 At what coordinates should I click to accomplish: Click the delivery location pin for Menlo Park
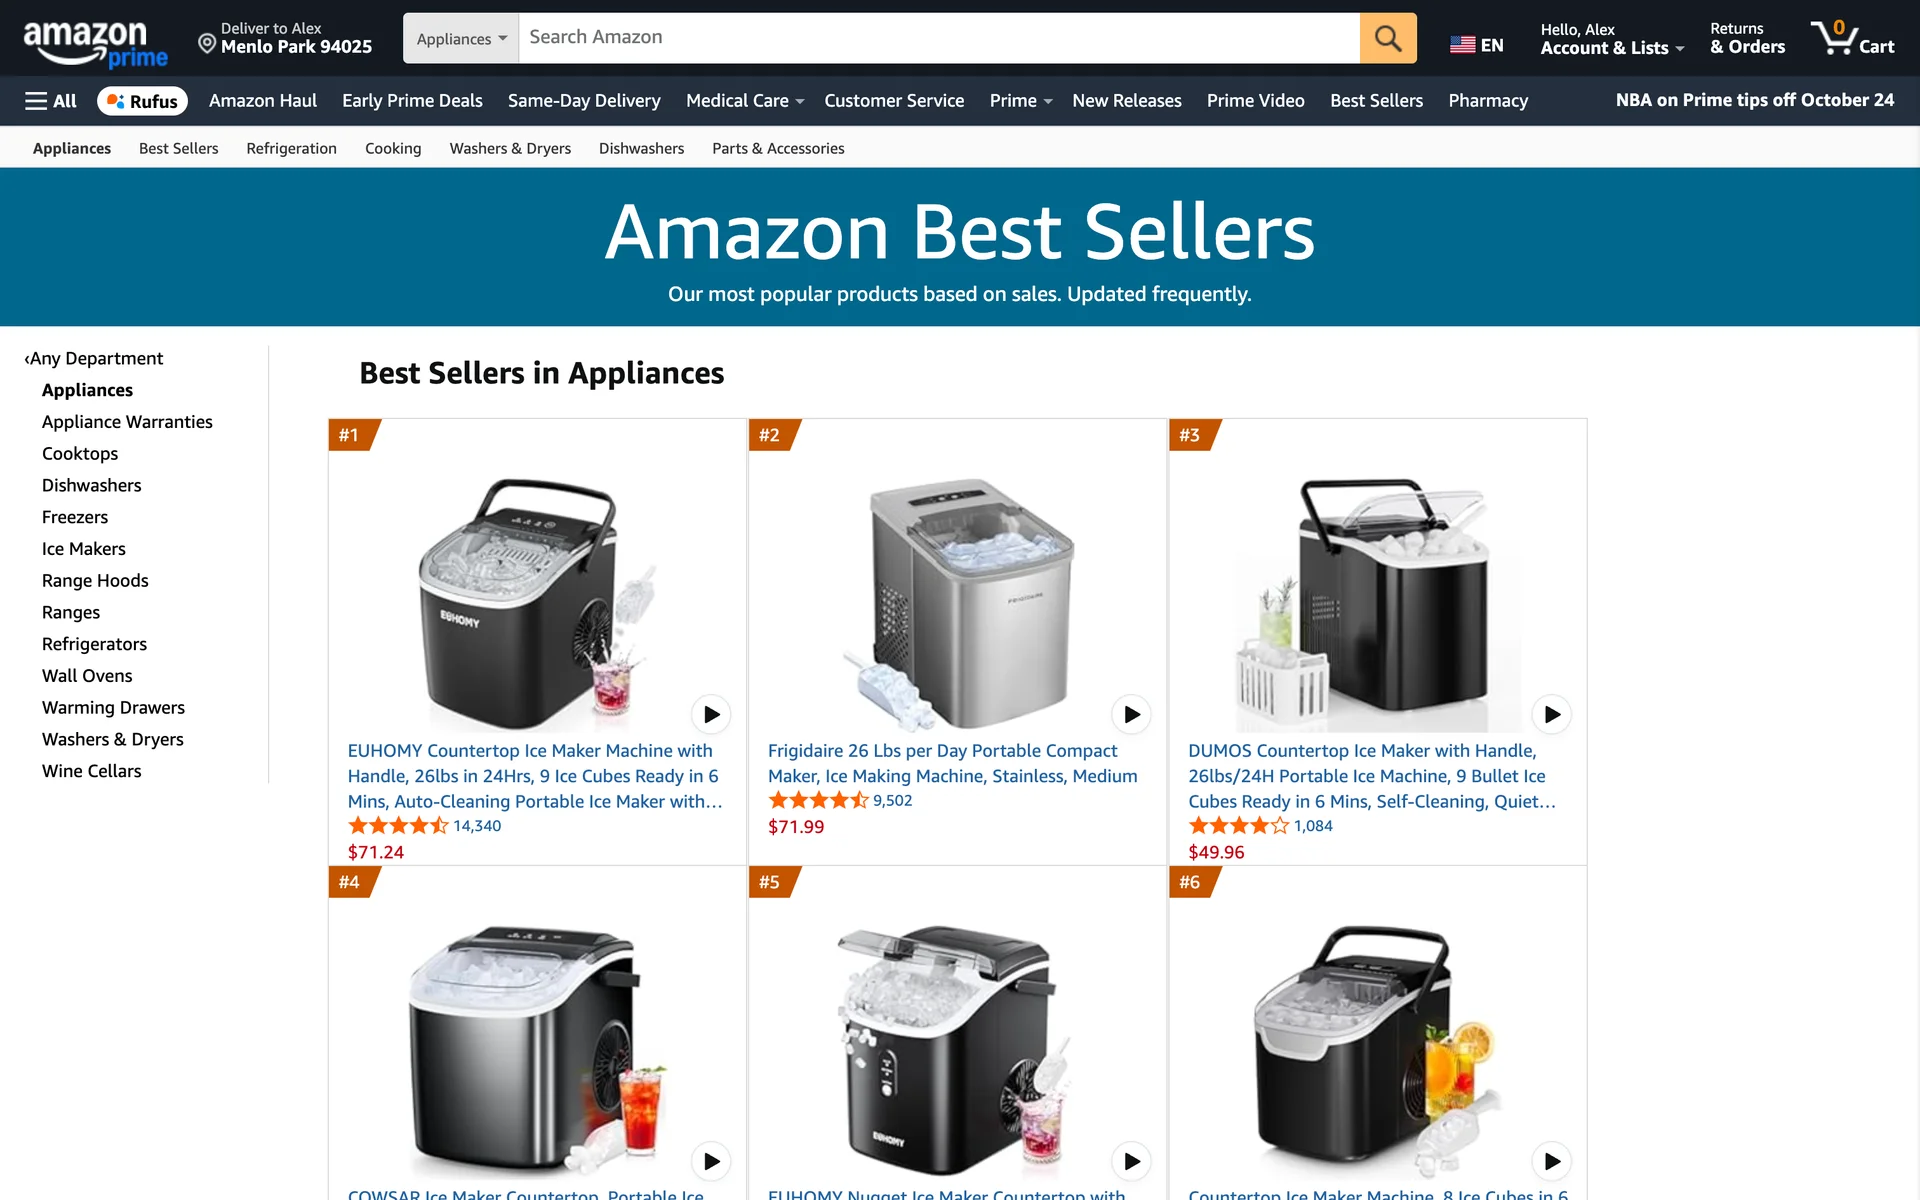(x=207, y=43)
